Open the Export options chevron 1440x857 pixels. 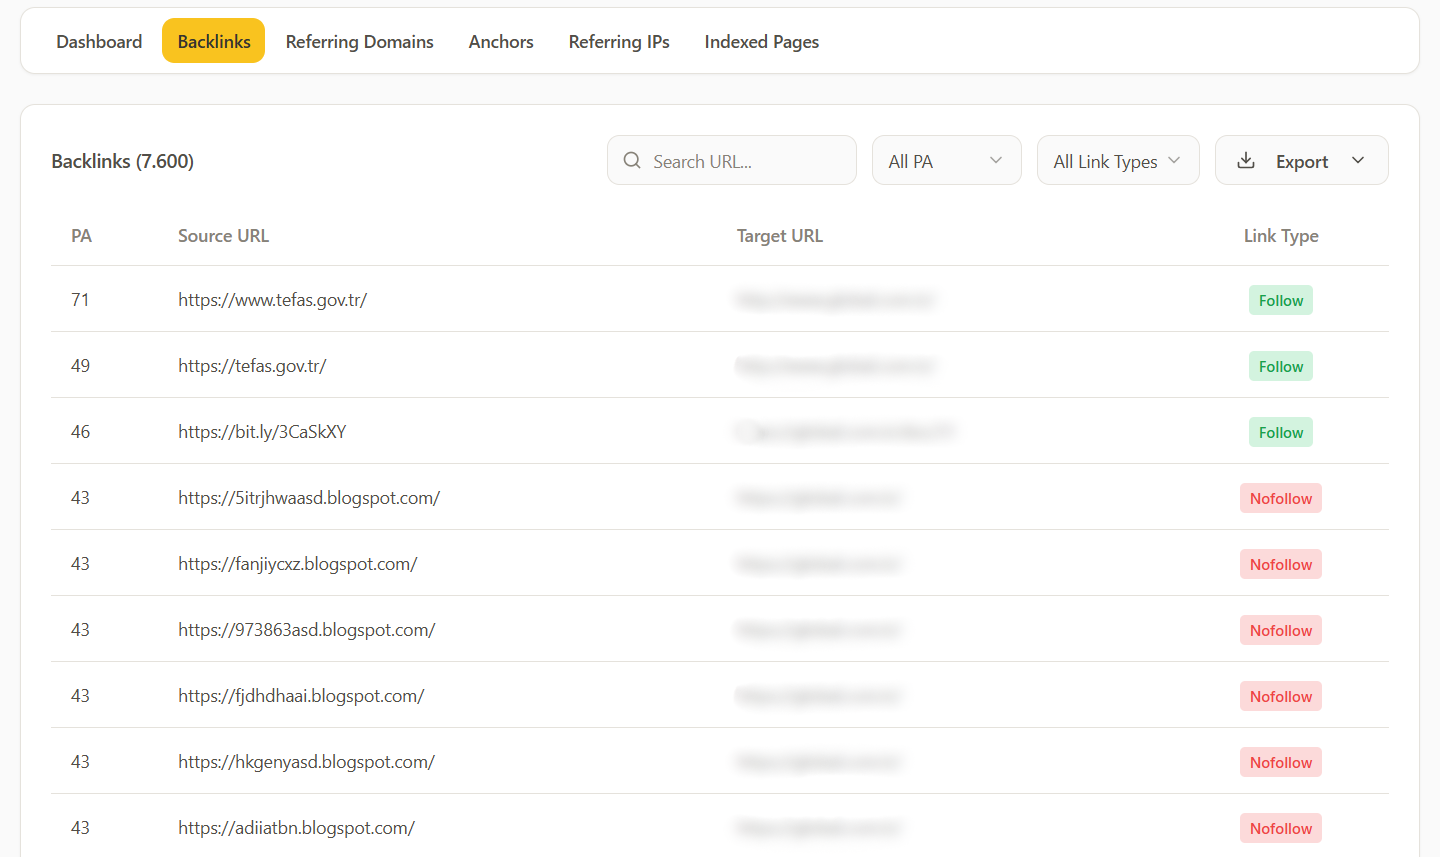click(x=1358, y=161)
